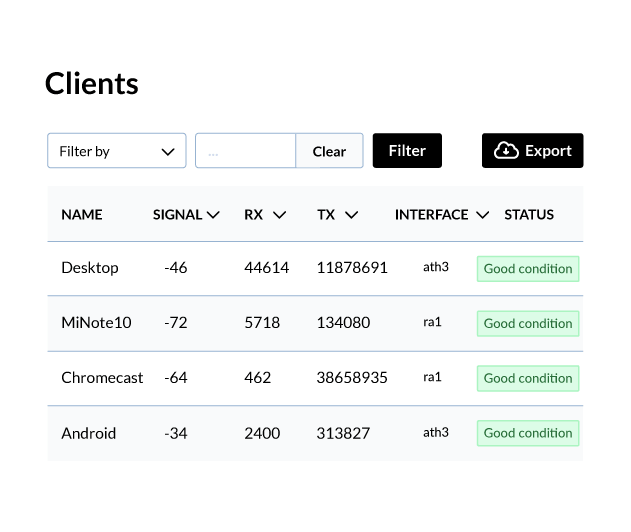Sort by the RX column chevron
Viewport: 631px width, 532px height.
pos(279,215)
